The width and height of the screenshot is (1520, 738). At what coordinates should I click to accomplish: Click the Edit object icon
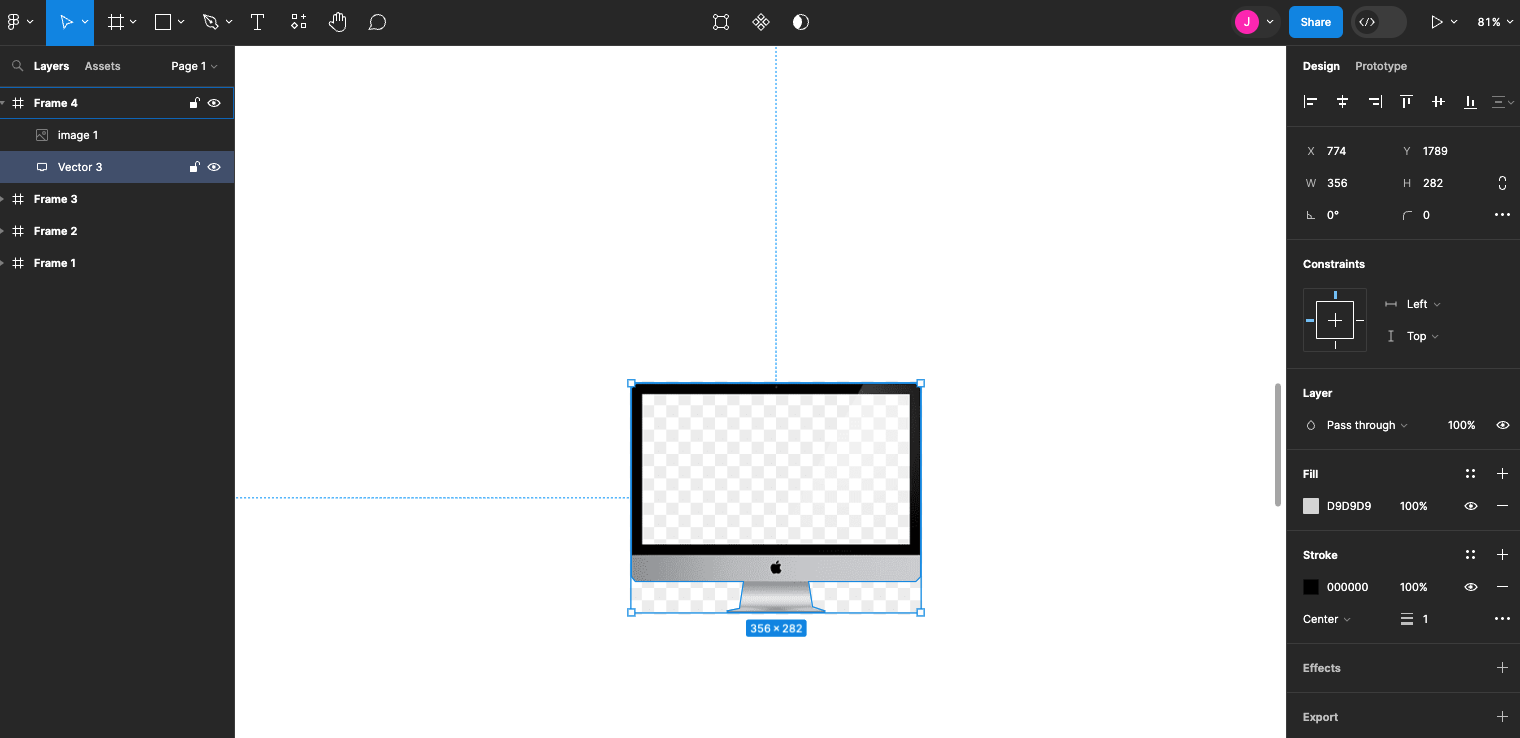click(721, 22)
